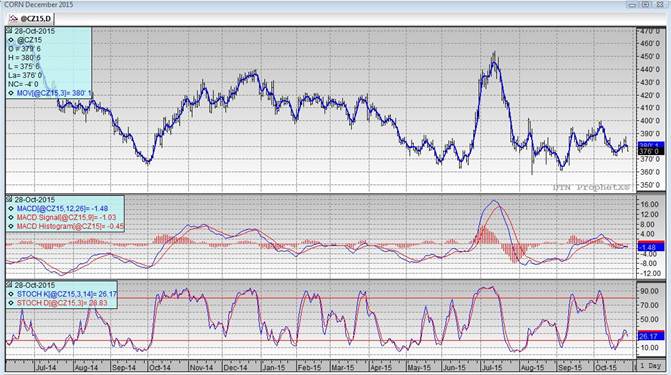
Task: Click the diamond marker beside STOCH K
Action: point(11,294)
